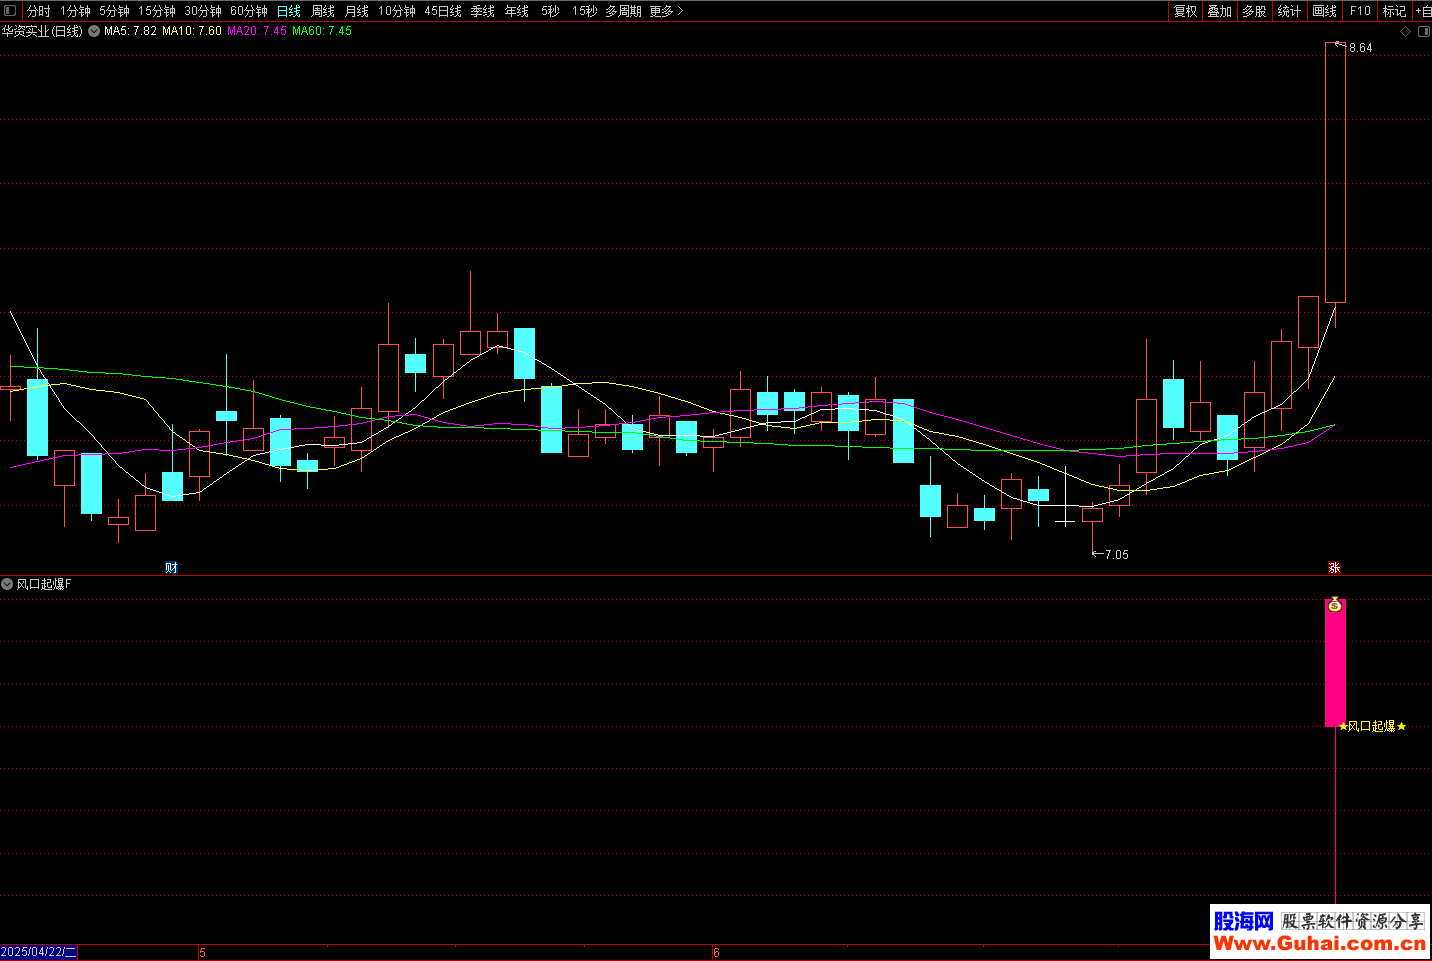This screenshot has width=1432, height=961.
Task: Toggle the right side panel icon
Action: [x=1422, y=32]
